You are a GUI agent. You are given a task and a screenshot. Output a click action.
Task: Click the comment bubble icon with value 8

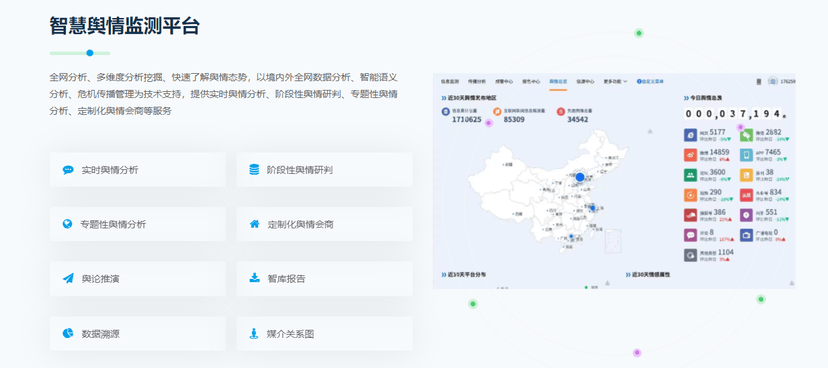coord(690,235)
